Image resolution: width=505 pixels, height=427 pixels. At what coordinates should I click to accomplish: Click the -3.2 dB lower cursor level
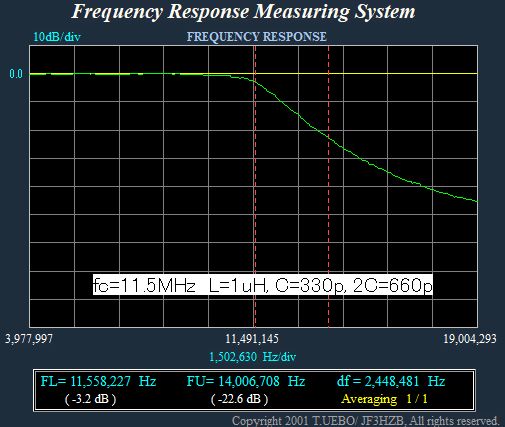tap(90, 399)
